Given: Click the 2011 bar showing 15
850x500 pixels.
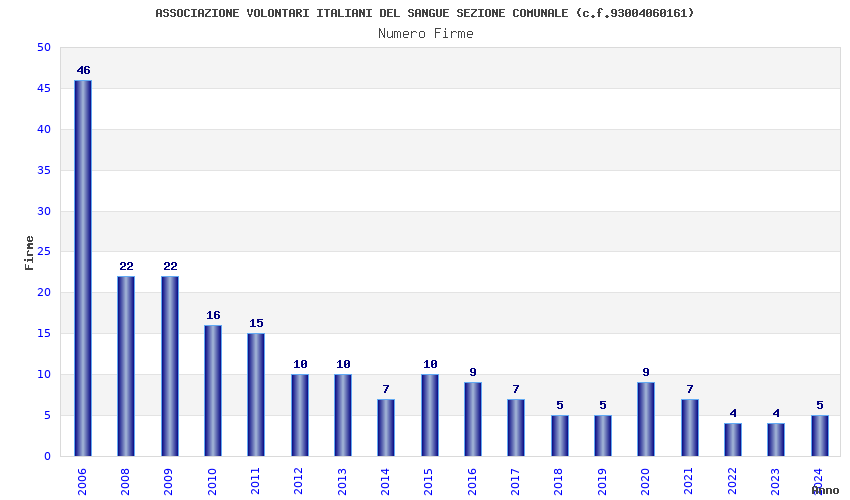Looking at the screenshot, I should click(x=256, y=395).
